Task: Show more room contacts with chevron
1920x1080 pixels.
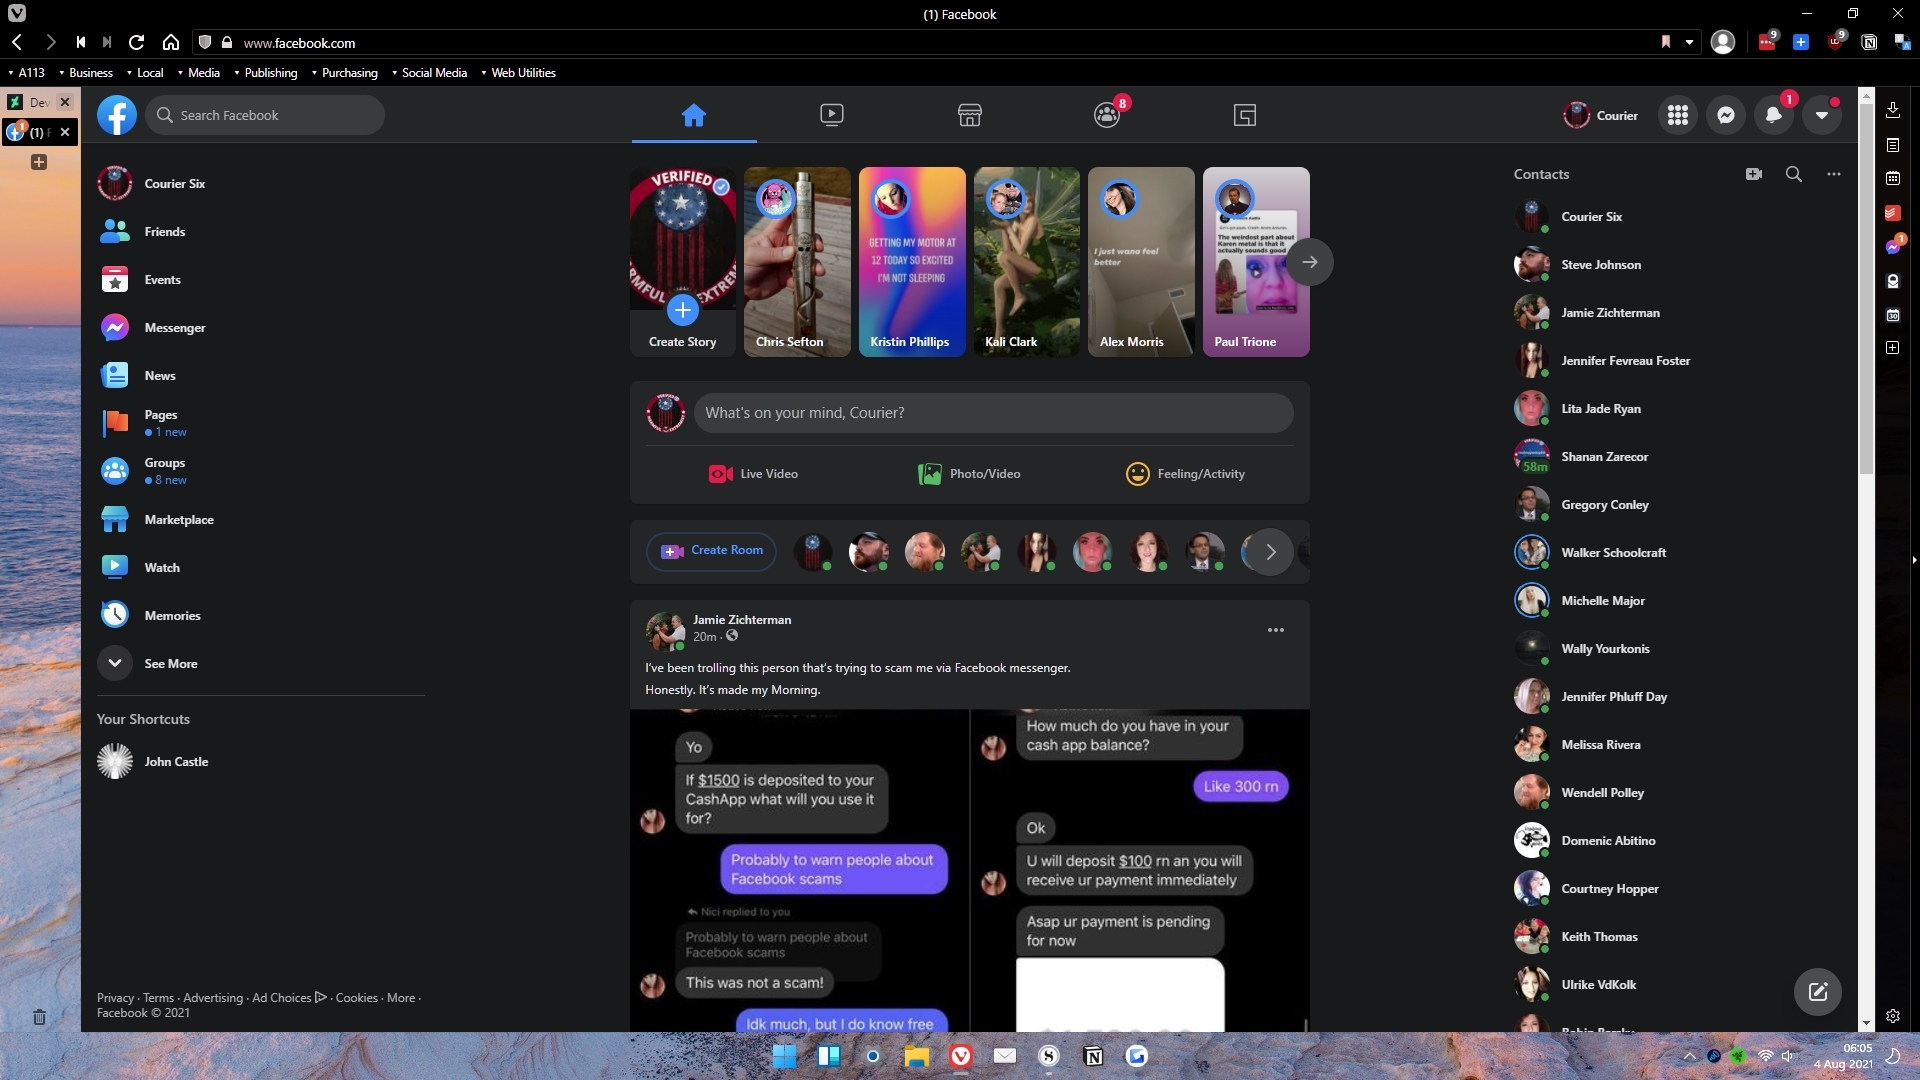Action: [1271, 552]
